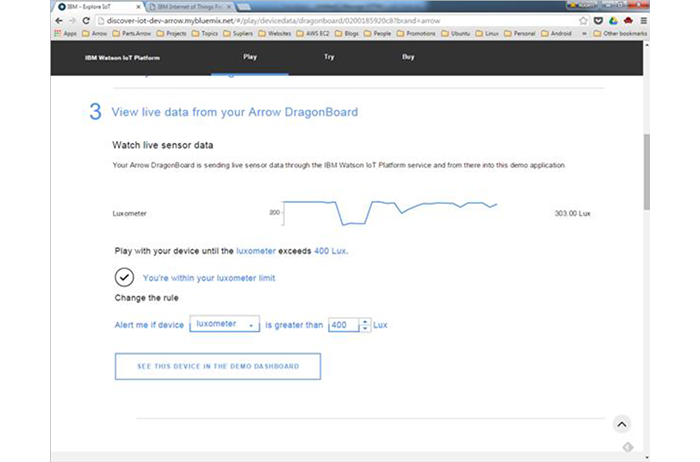Increase the Lux threshold with up stepper
The width and height of the screenshot is (700, 462).
pyautogui.click(x=365, y=321)
